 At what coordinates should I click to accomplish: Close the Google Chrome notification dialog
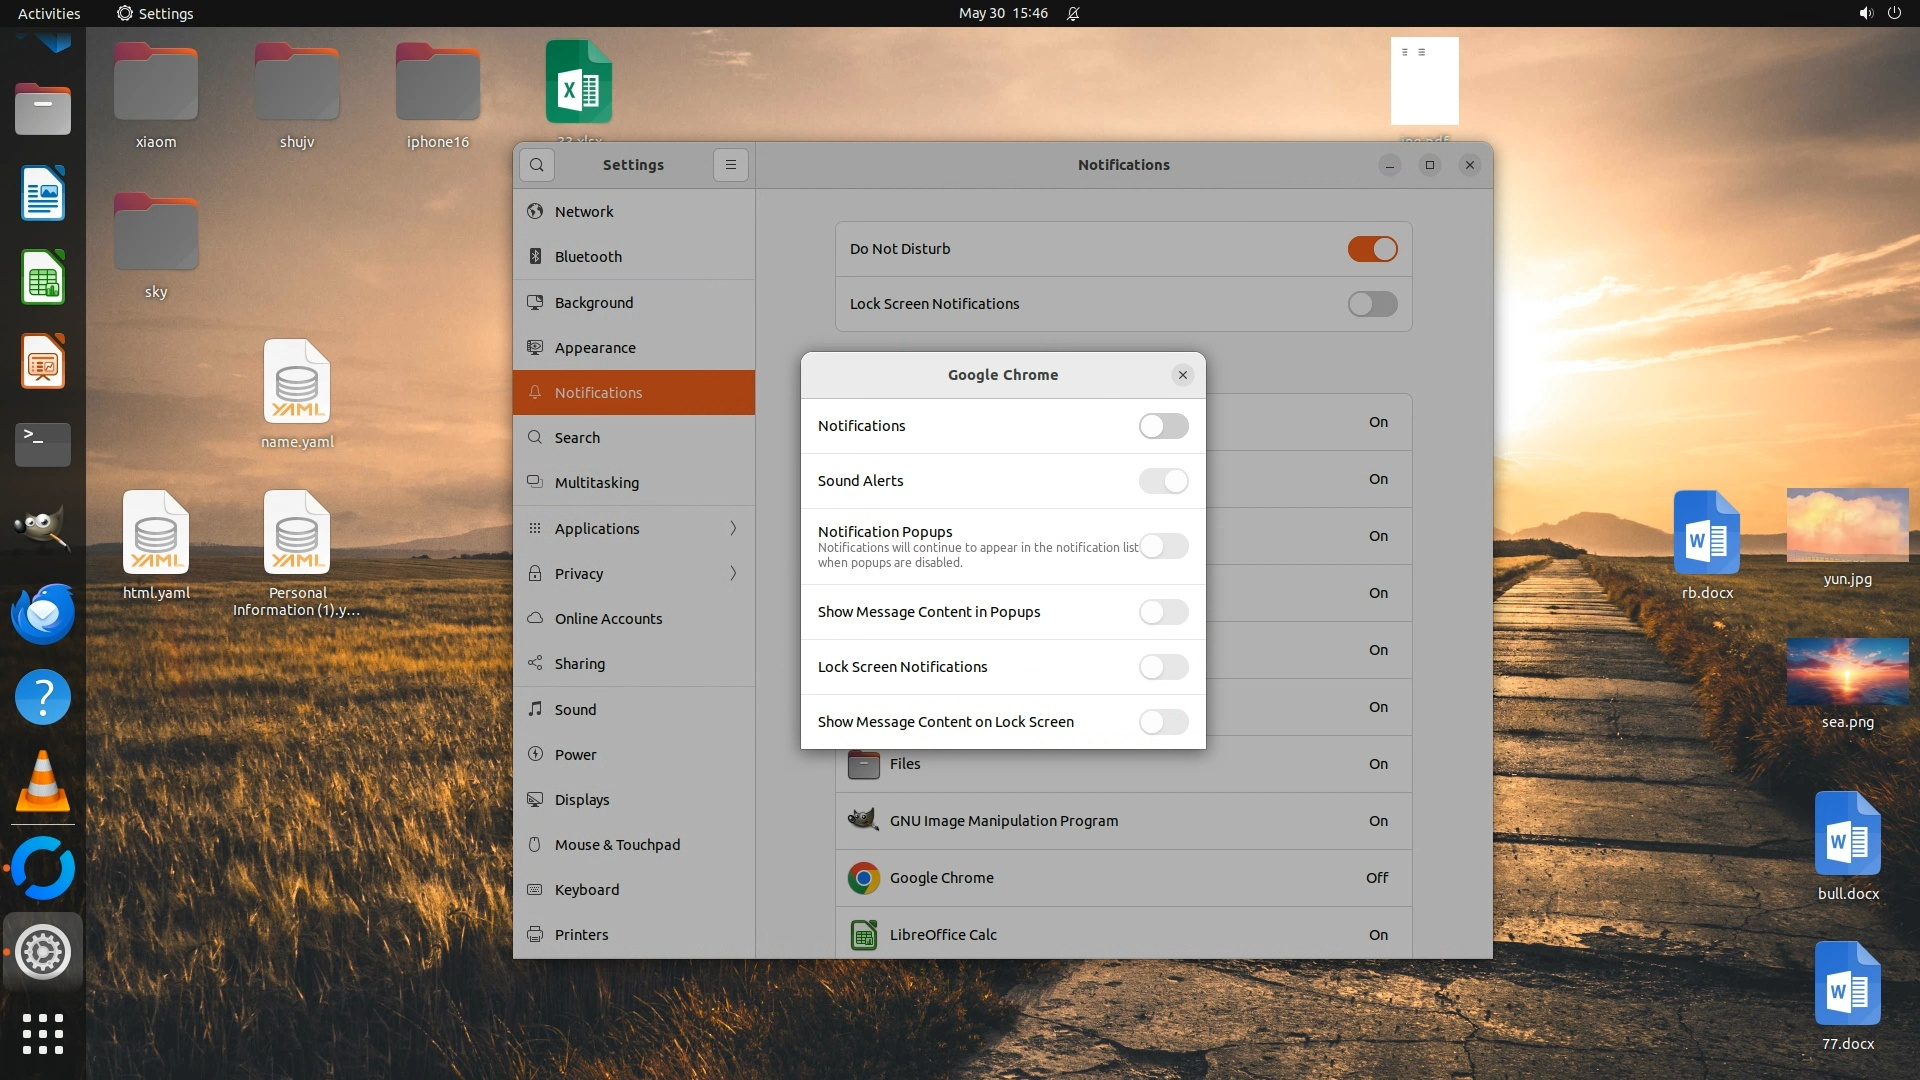(x=1183, y=375)
